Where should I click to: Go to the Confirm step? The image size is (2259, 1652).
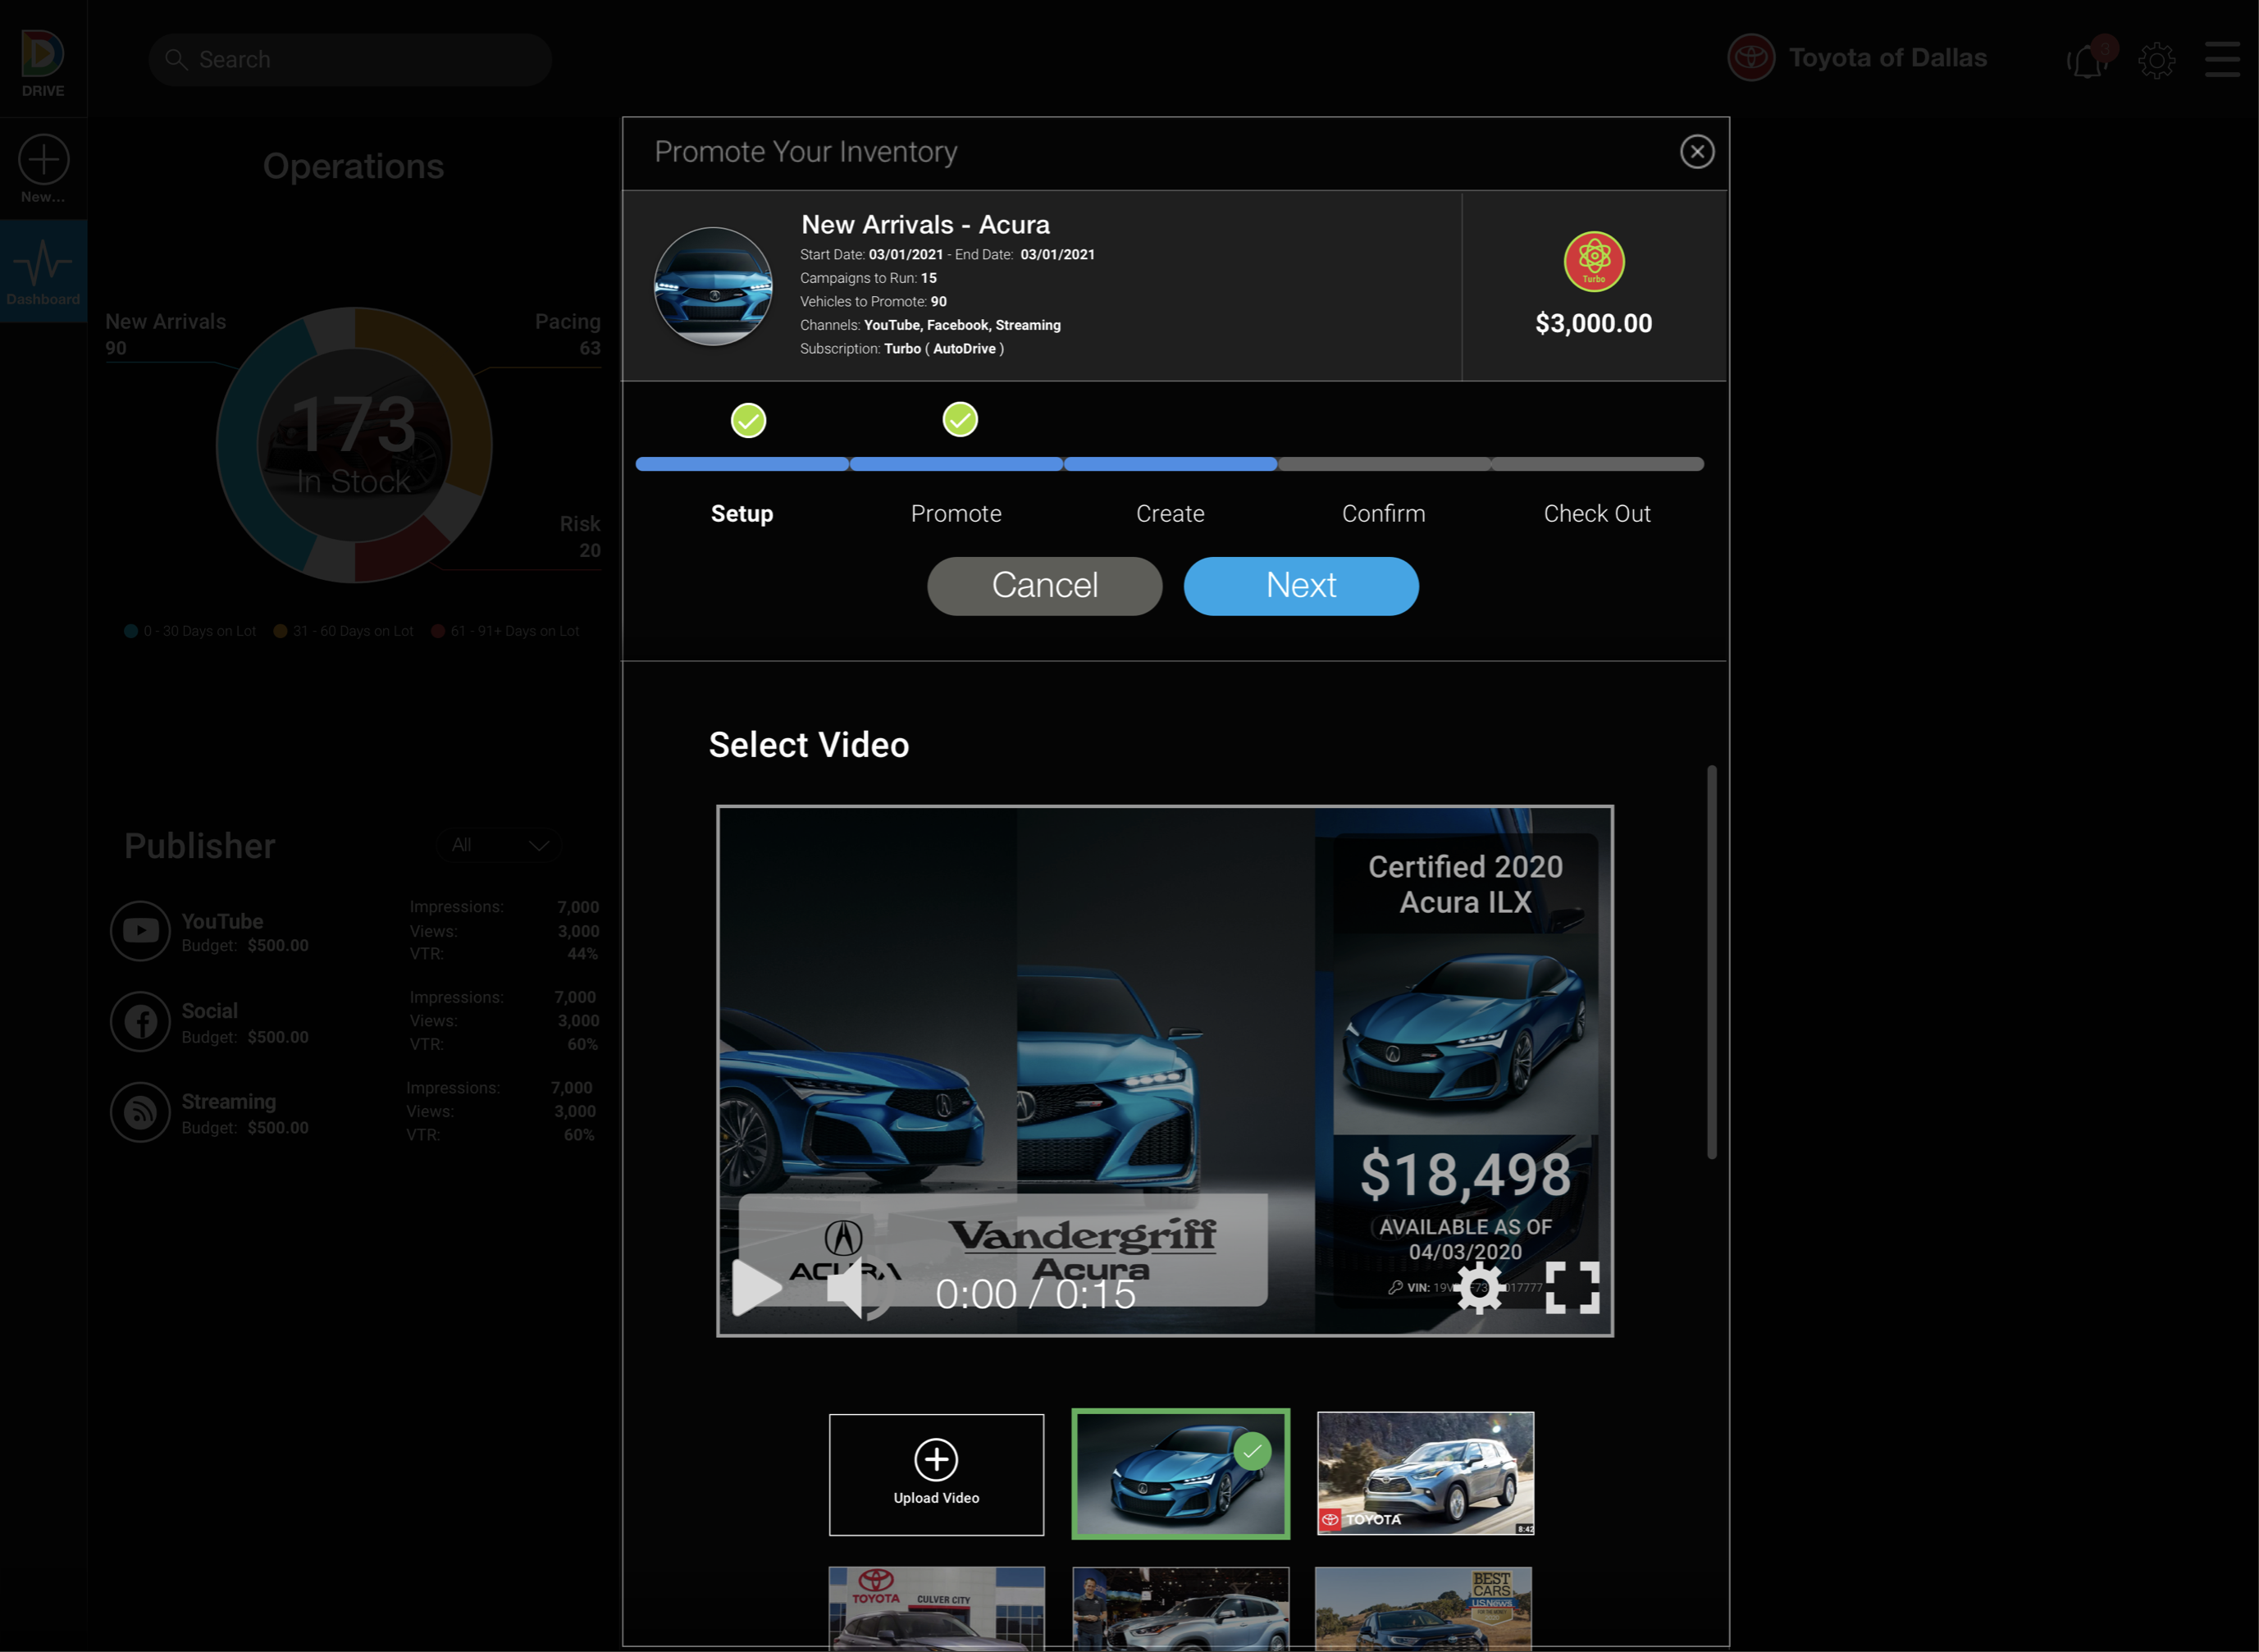tap(1383, 513)
